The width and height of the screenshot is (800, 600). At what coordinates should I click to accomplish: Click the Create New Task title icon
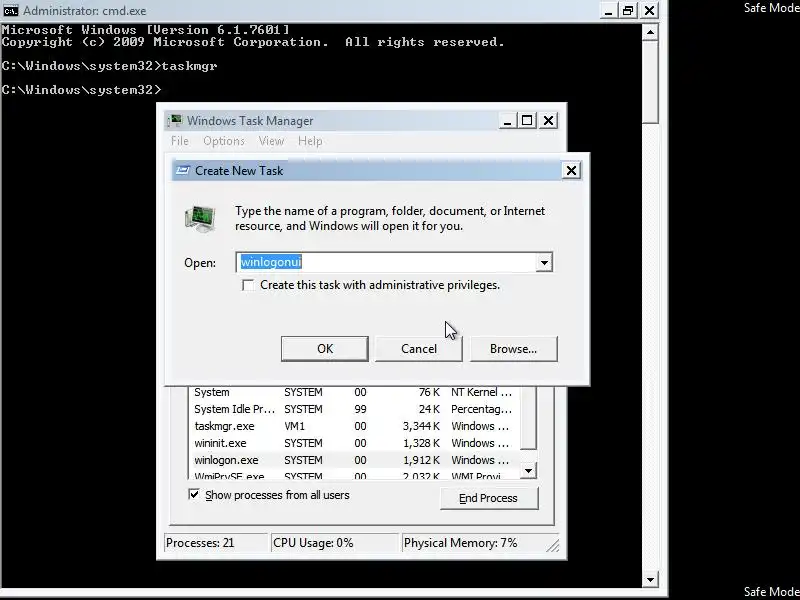pyautogui.click(x=183, y=170)
